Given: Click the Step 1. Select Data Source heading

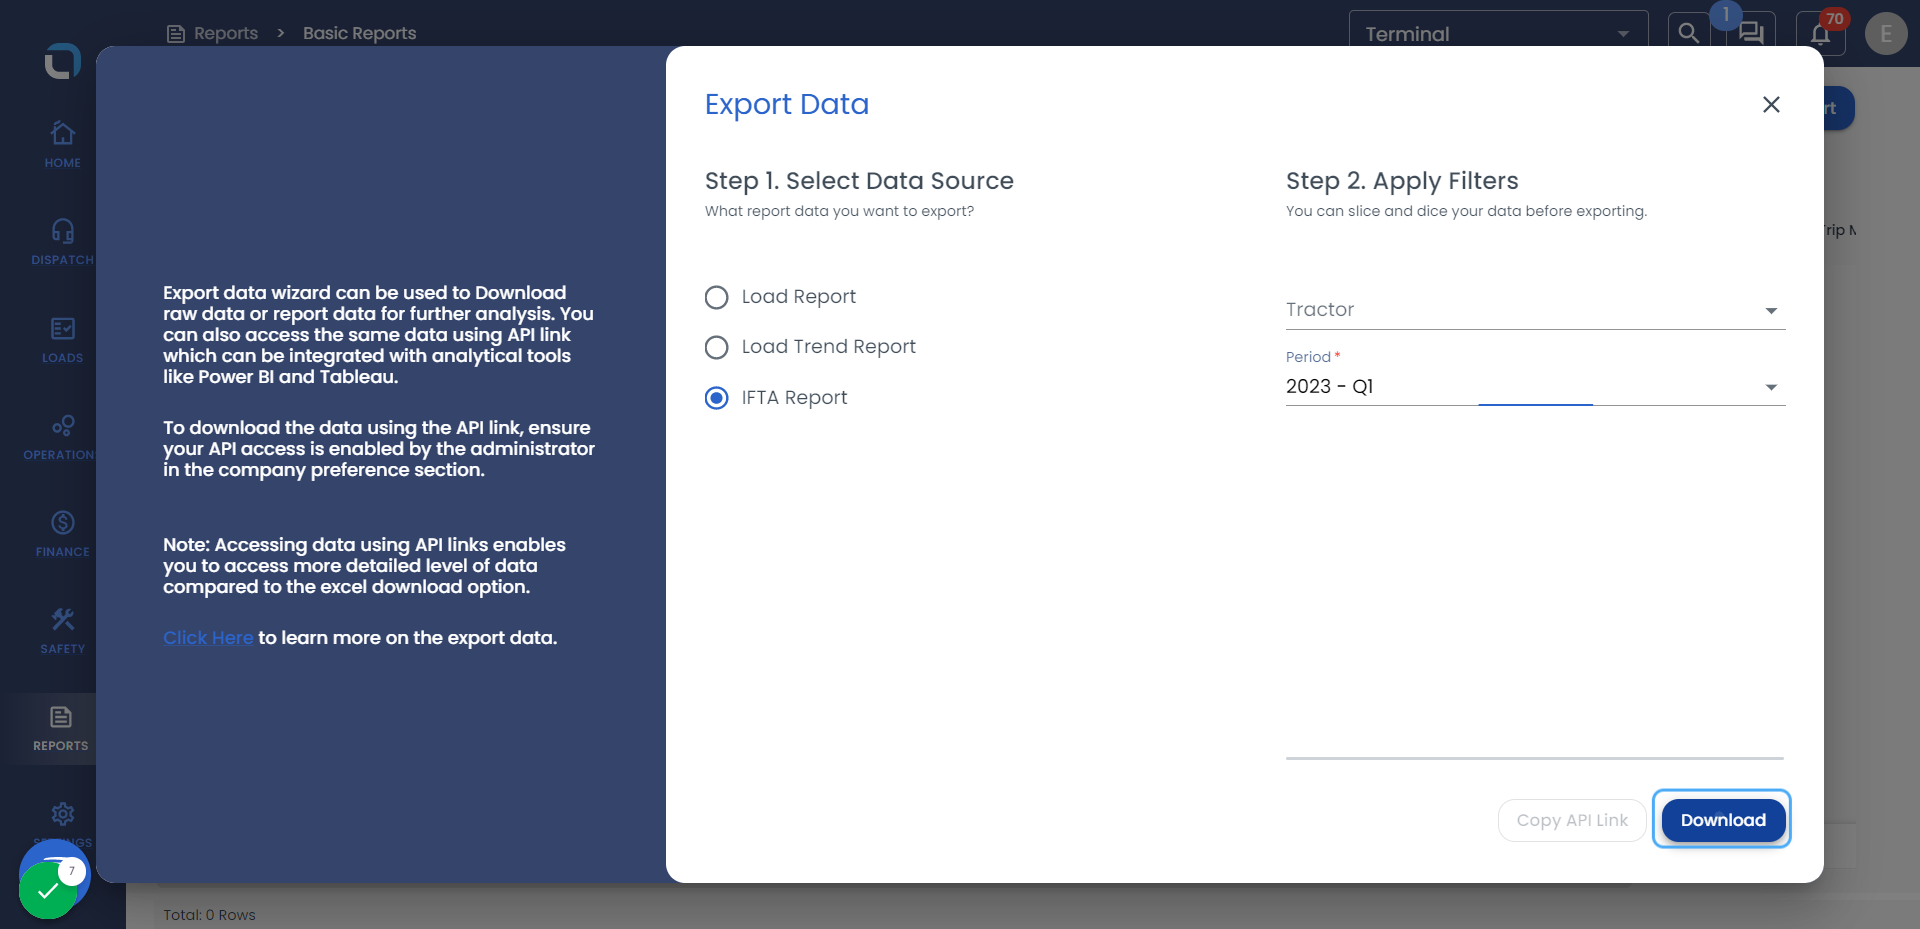Looking at the screenshot, I should (x=859, y=181).
